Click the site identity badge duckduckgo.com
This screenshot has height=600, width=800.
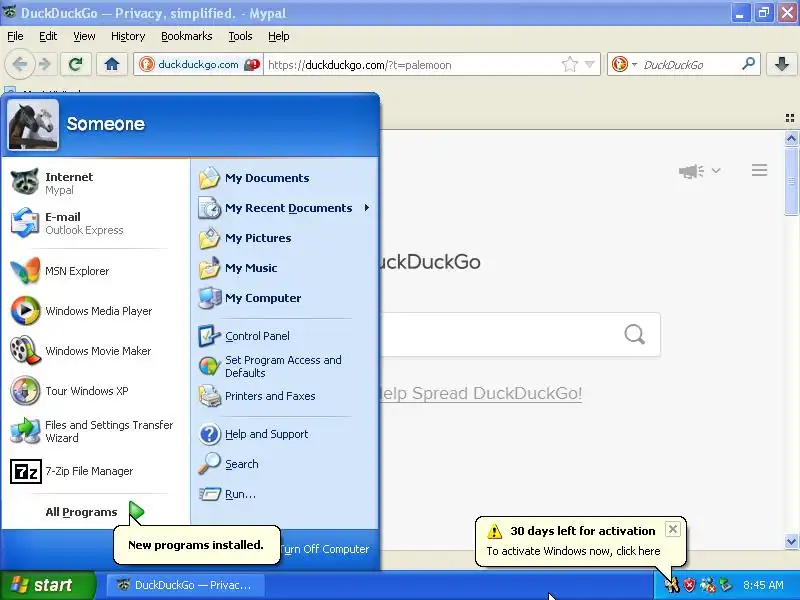point(199,65)
